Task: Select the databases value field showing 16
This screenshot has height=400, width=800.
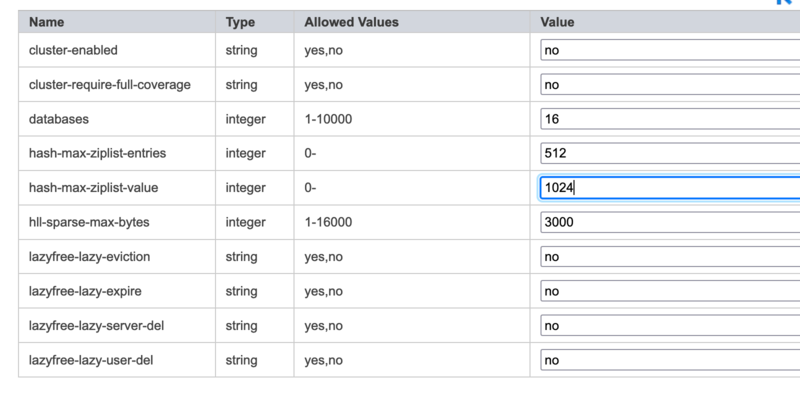Action: [x=670, y=119]
